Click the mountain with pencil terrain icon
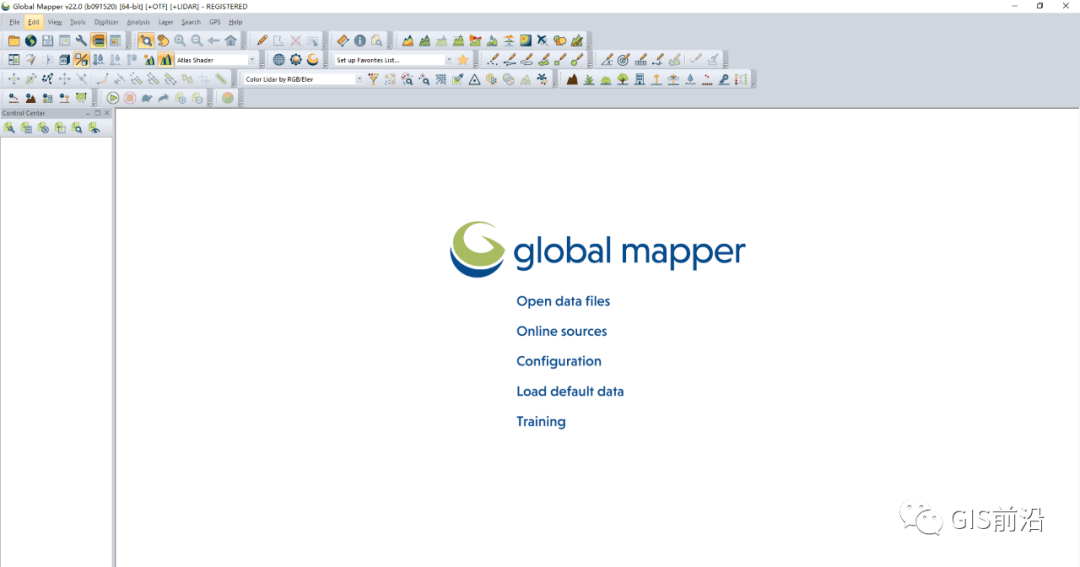 [577, 41]
